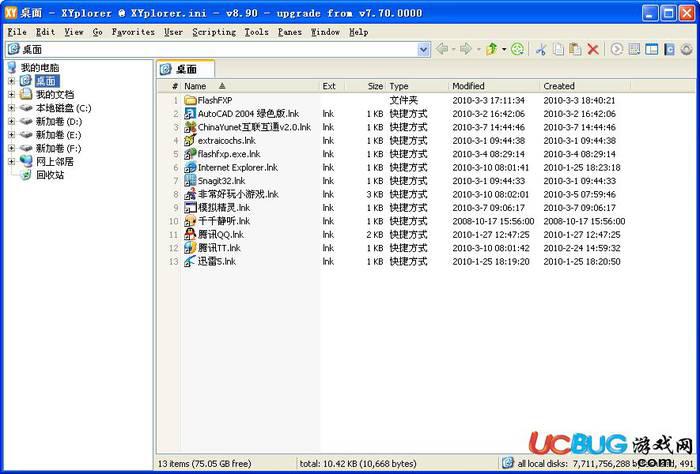
Task: Open the views grid toolbar icon
Action: [x=634, y=49]
